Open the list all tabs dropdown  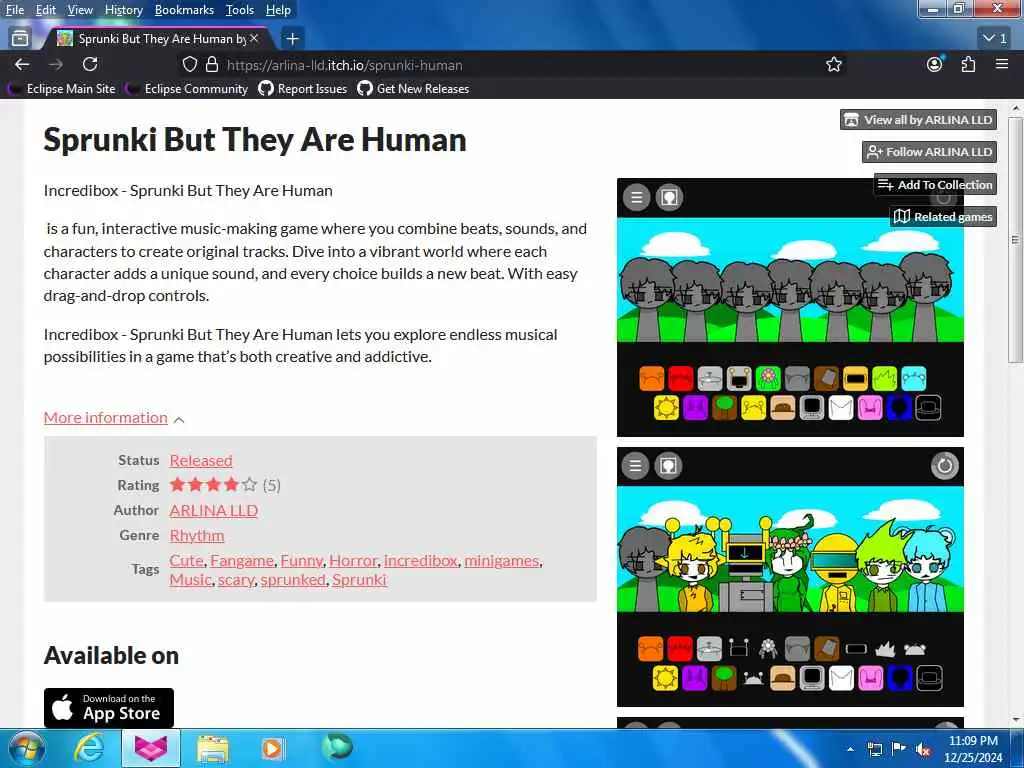[x=995, y=39]
